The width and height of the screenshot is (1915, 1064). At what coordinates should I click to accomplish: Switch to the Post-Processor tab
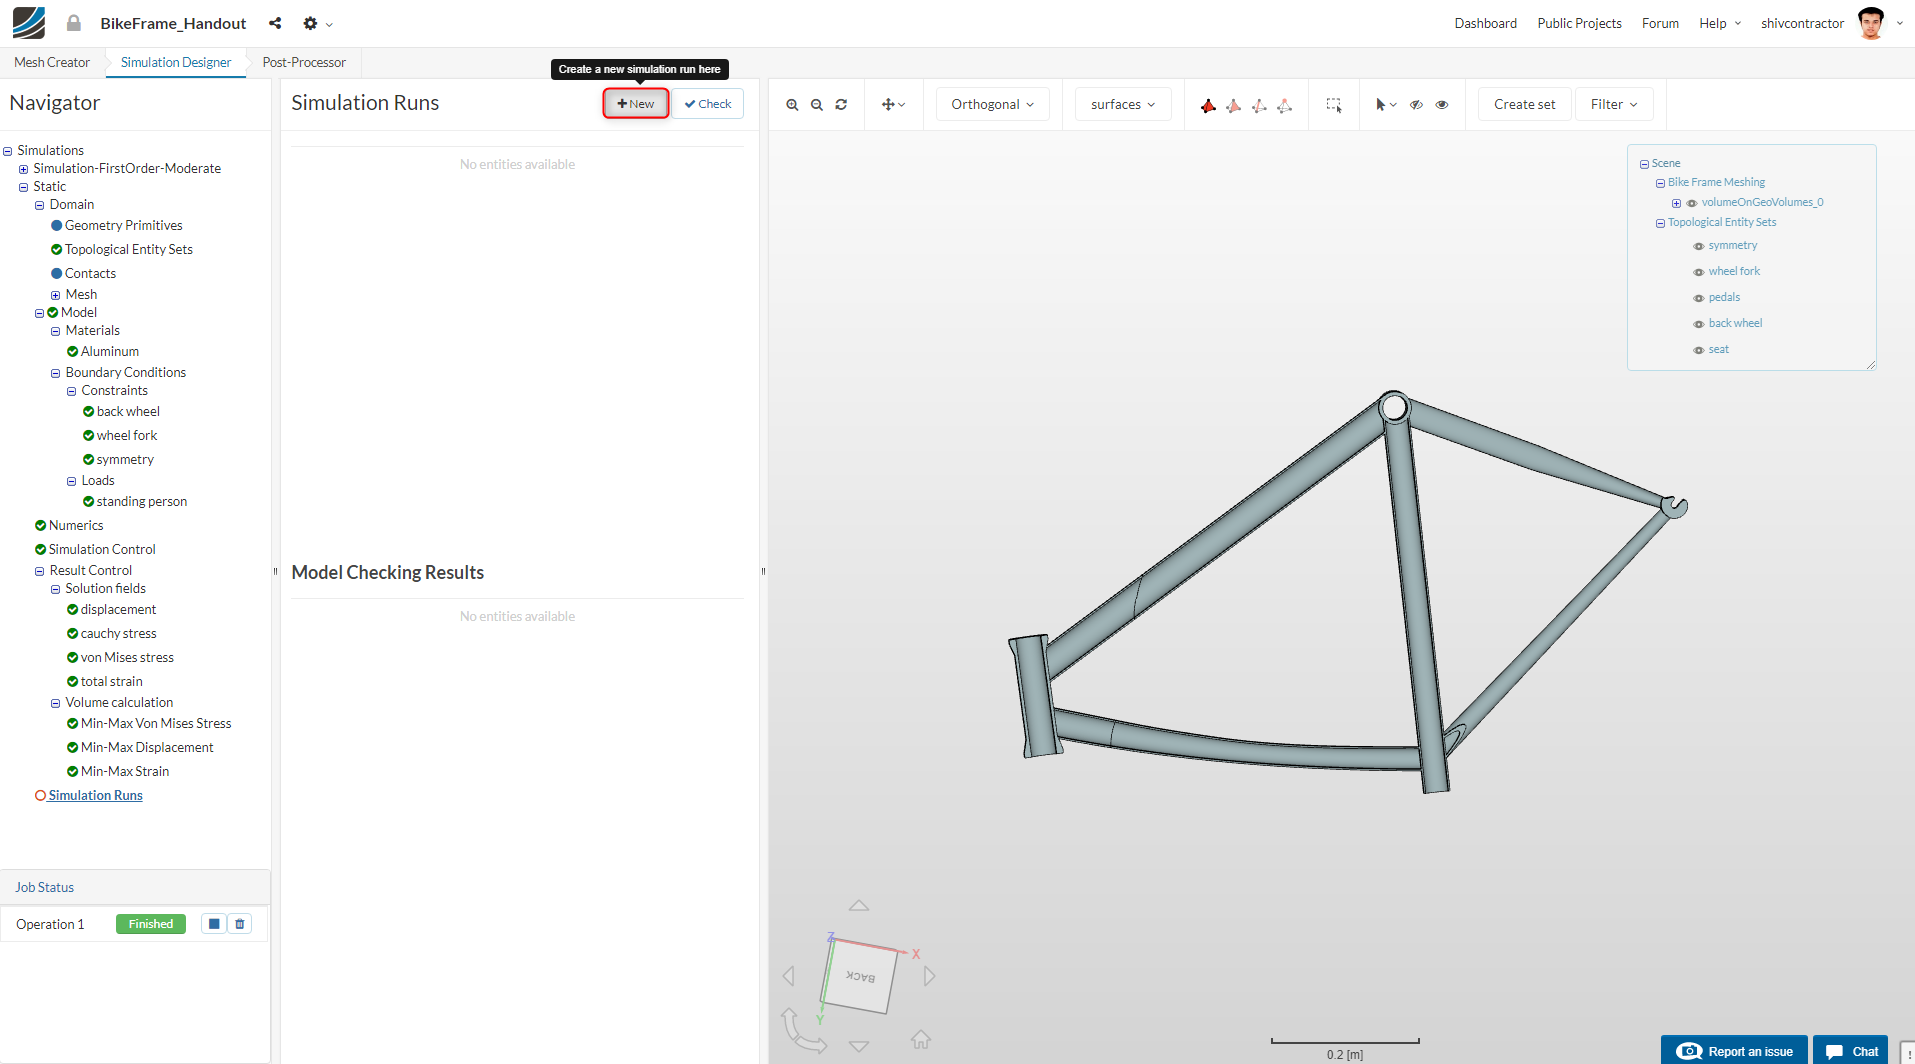pyautogui.click(x=303, y=61)
